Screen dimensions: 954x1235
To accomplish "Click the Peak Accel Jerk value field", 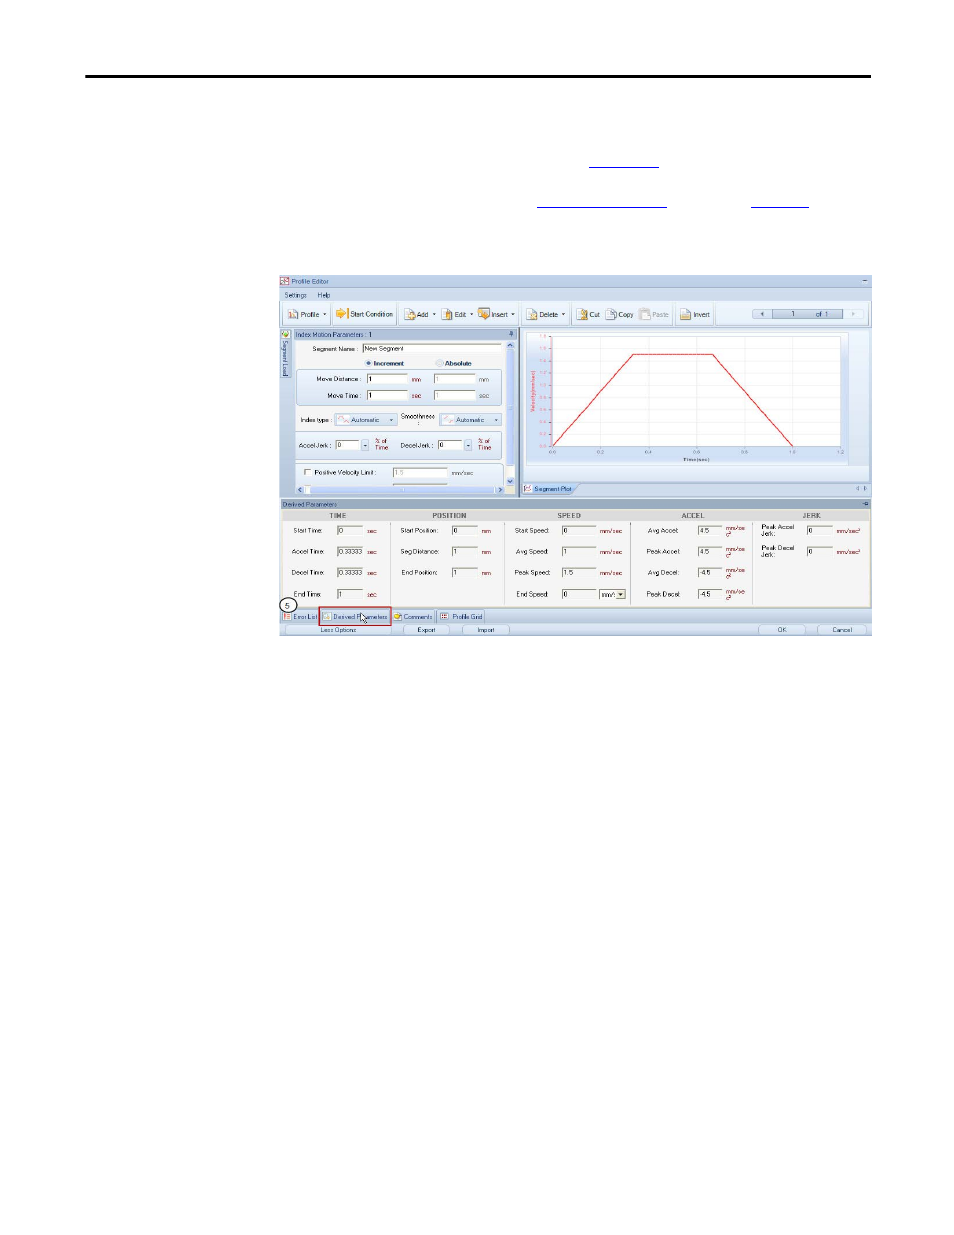I will pos(819,531).
